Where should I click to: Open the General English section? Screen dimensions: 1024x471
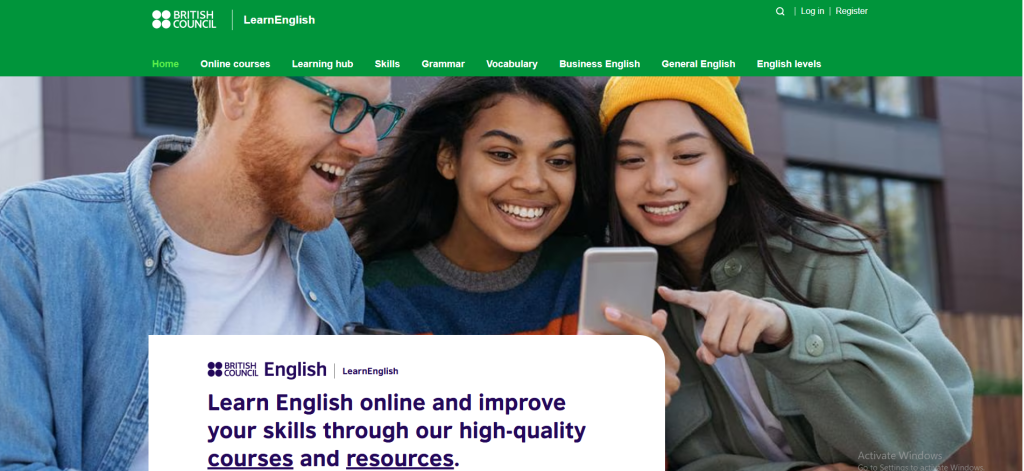tap(698, 64)
